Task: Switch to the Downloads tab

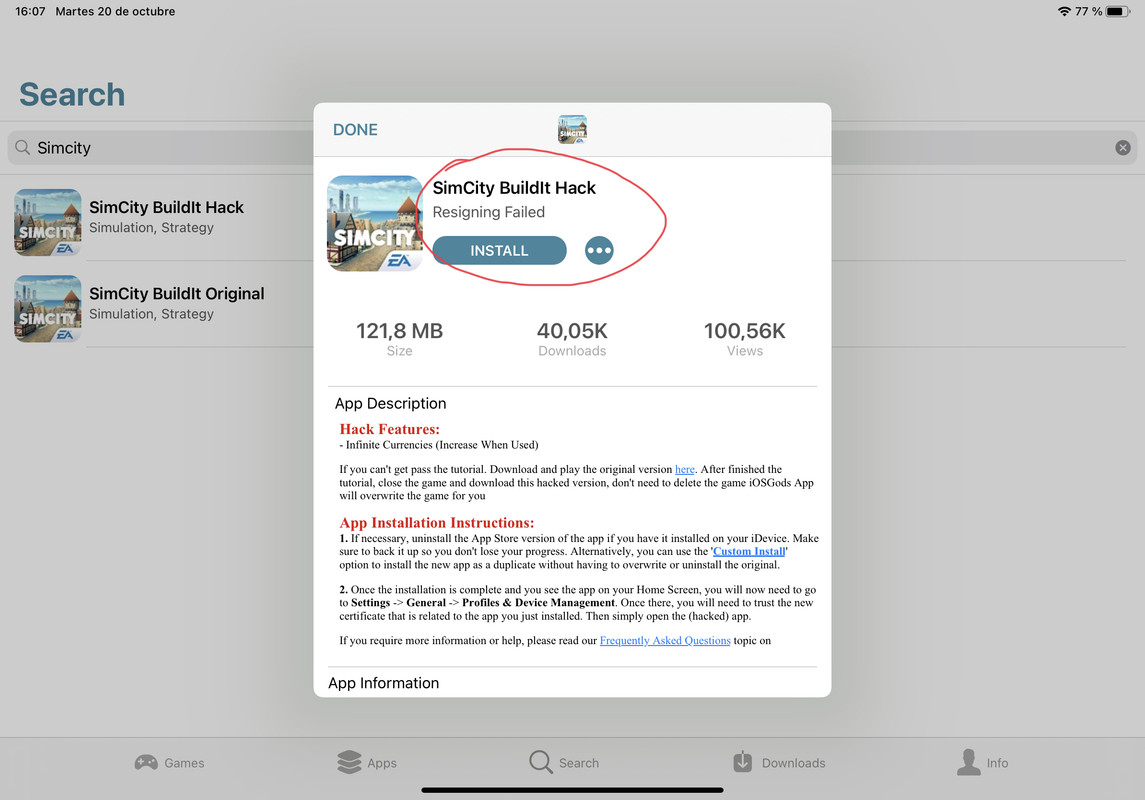Action: click(x=778, y=763)
